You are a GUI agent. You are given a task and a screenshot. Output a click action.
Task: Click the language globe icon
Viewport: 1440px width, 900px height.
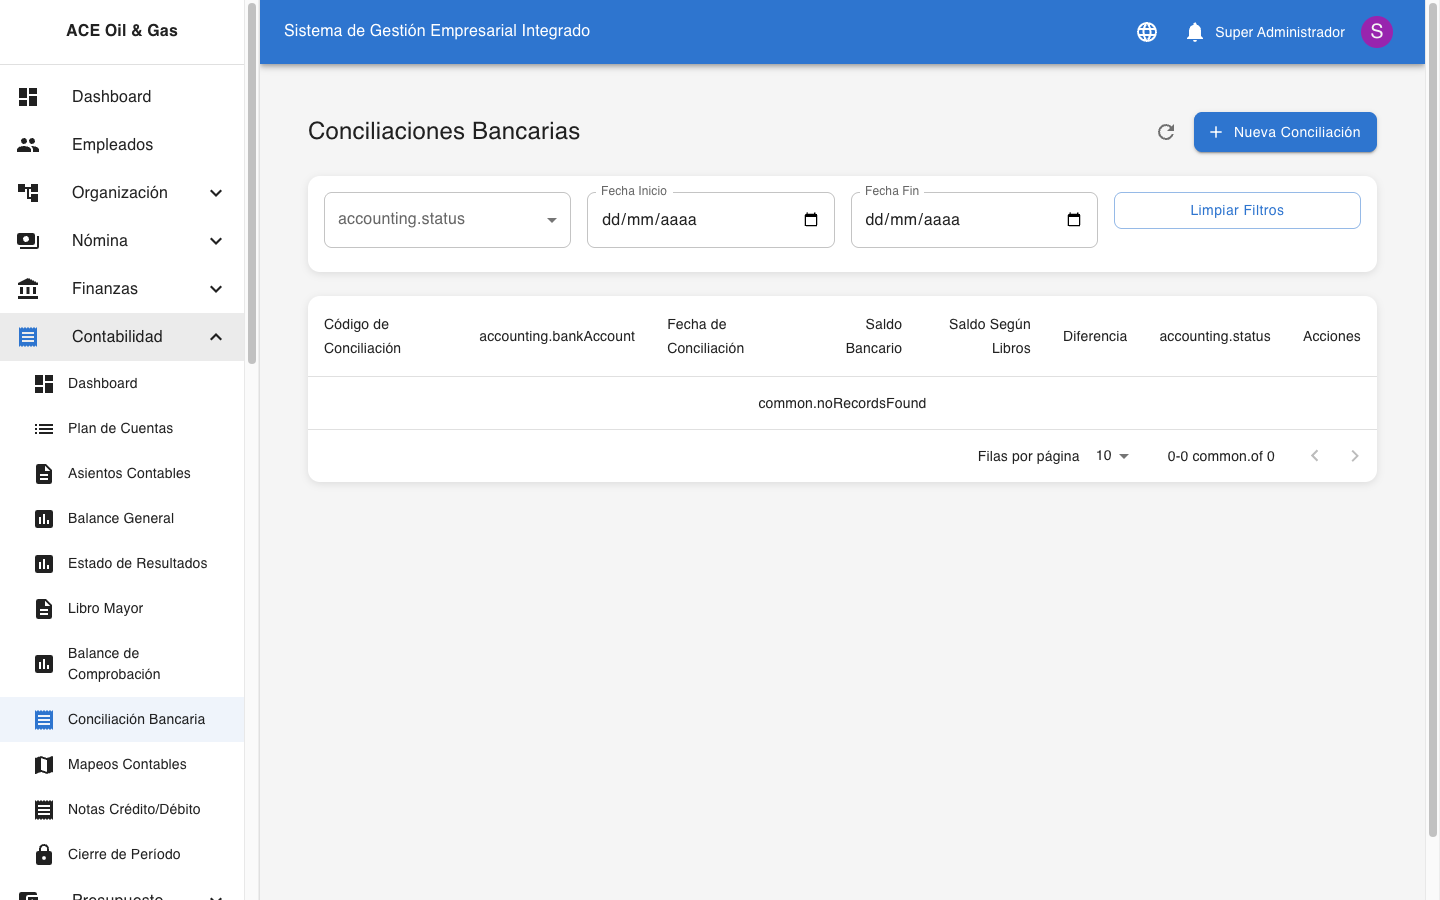[x=1147, y=32]
